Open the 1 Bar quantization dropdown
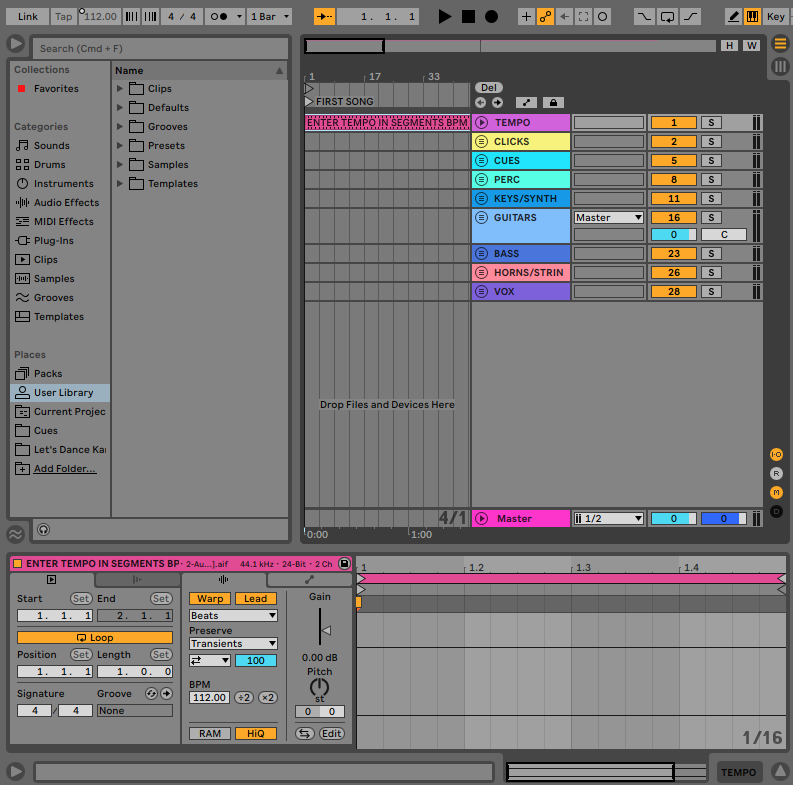 point(270,17)
